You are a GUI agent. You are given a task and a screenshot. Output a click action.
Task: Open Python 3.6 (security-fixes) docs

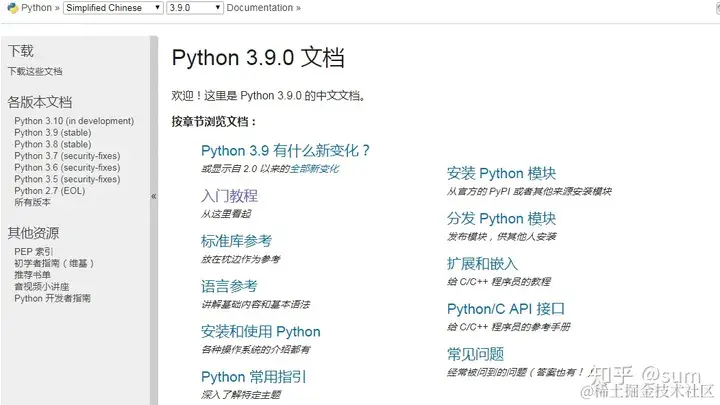click(67, 168)
